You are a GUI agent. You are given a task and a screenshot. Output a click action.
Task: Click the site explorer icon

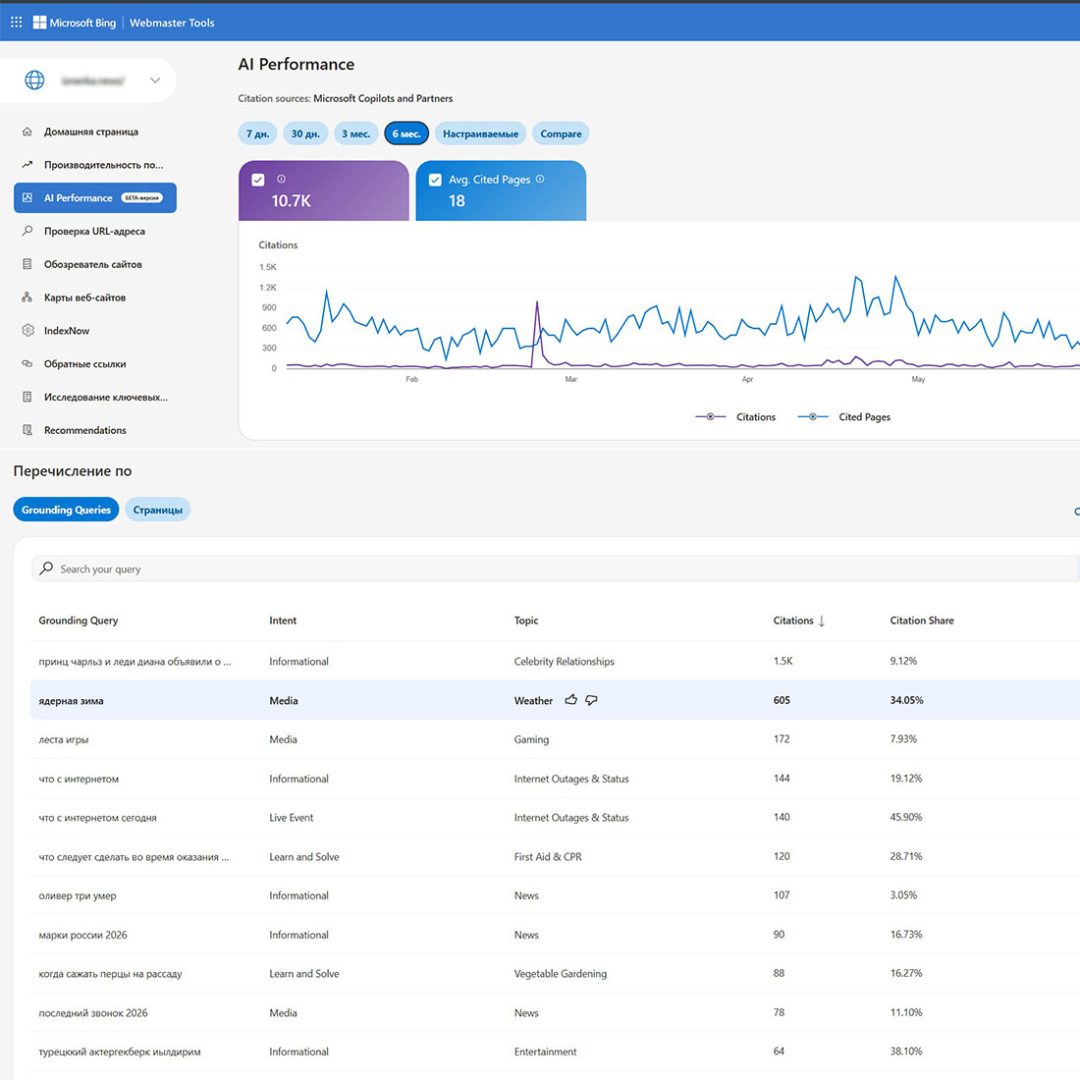coord(27,264)
